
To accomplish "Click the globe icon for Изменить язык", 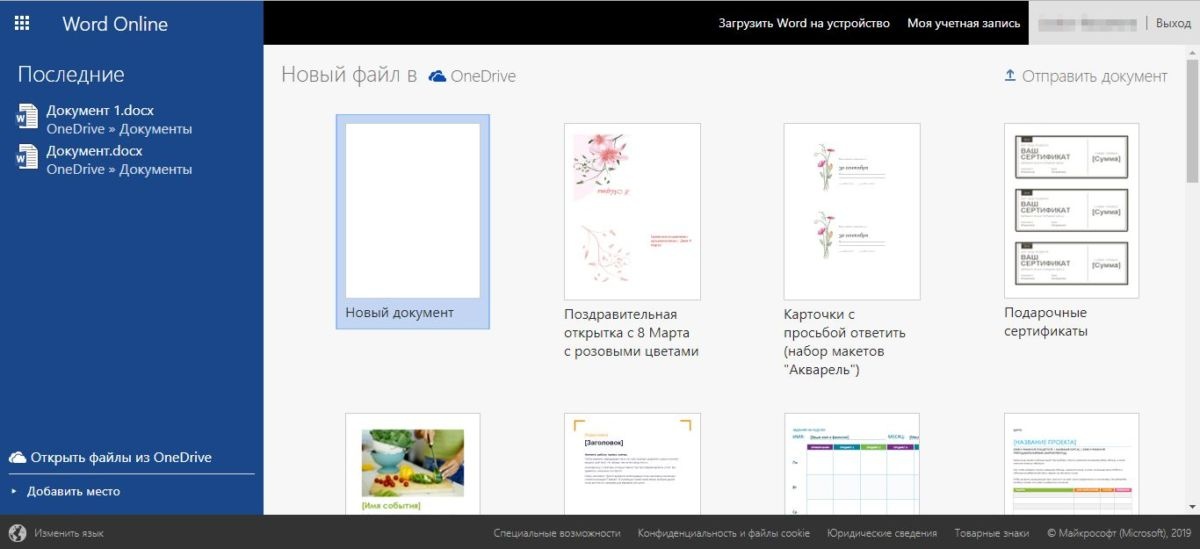I will click(x=17, y=533).
